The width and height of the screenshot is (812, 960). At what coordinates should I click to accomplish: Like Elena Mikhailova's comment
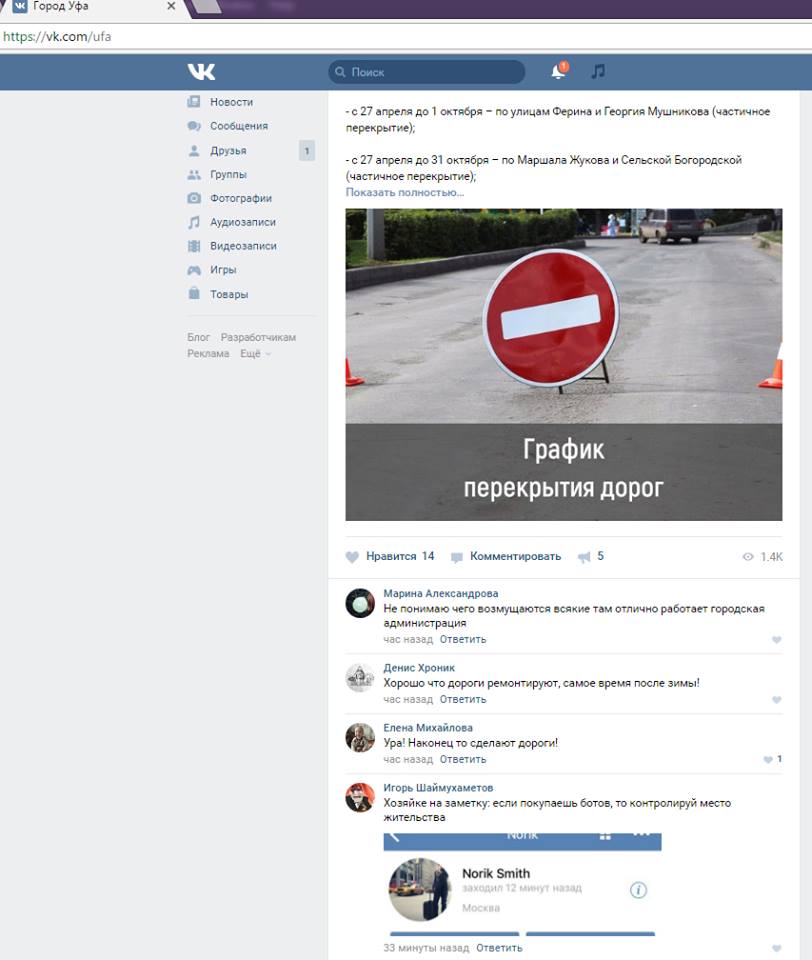click(x=768, y=760)
